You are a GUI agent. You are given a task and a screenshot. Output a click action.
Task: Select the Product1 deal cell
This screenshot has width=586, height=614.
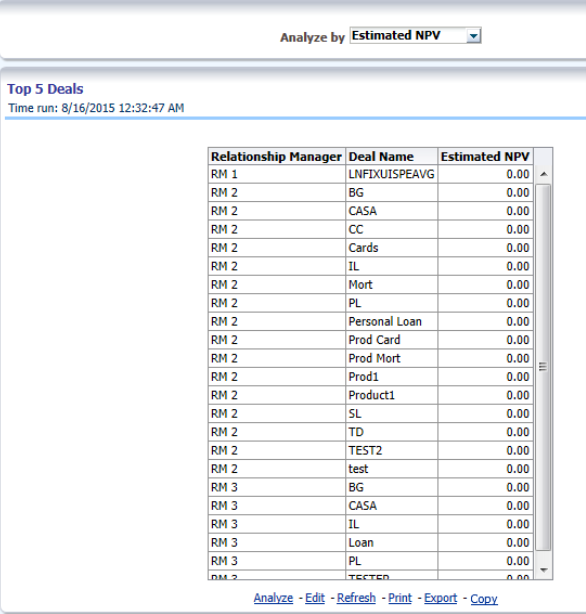point(391,395)
